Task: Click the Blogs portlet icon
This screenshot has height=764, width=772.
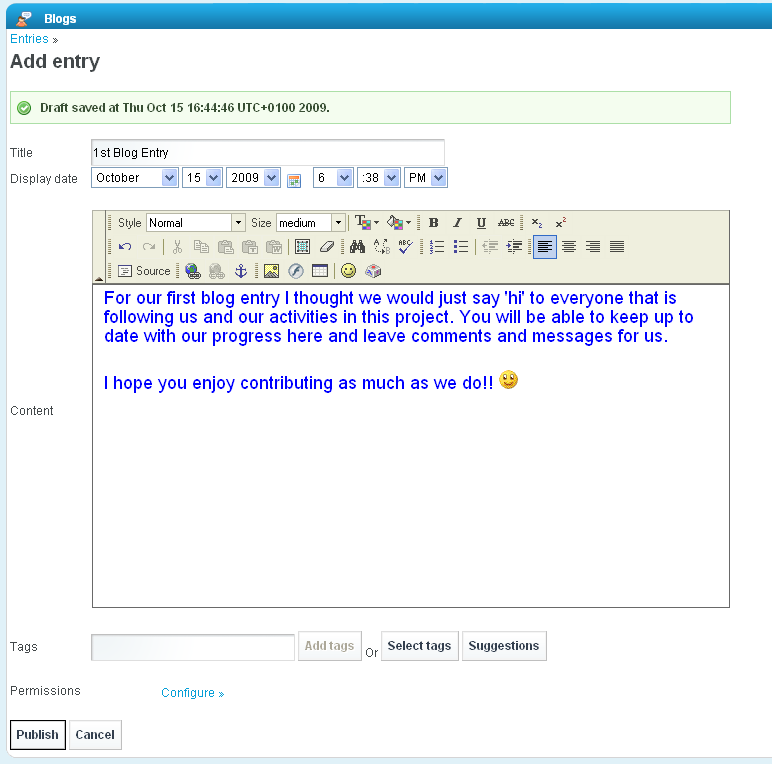Action: [23, 19]
